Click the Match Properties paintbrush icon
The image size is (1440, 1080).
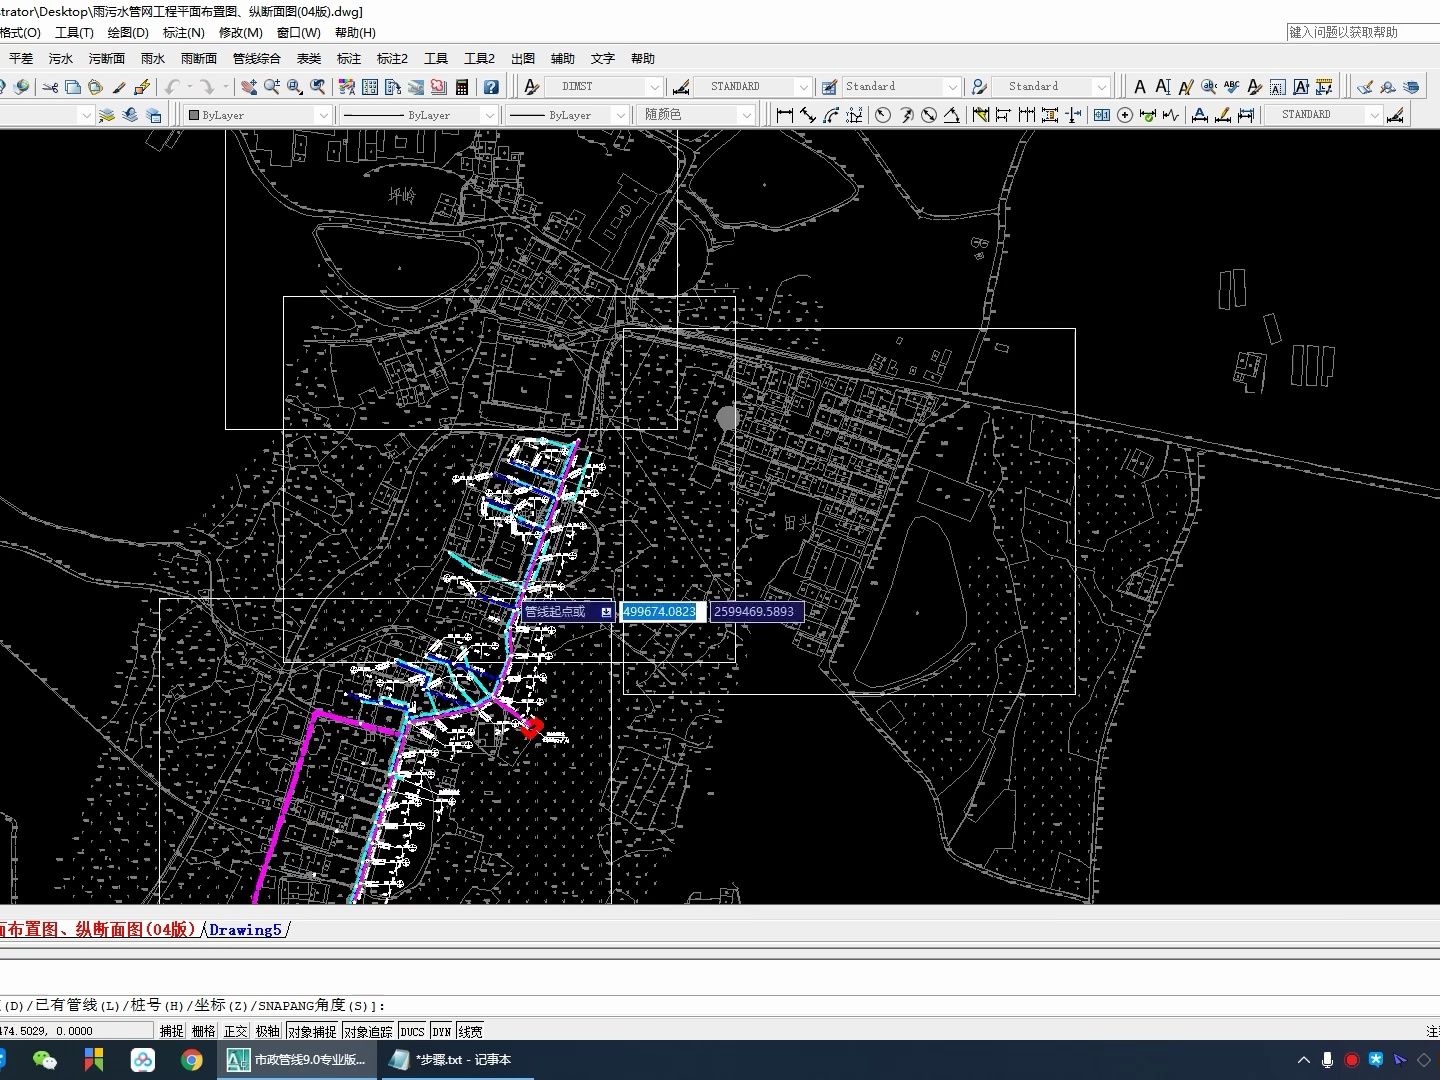coord(119,87)
